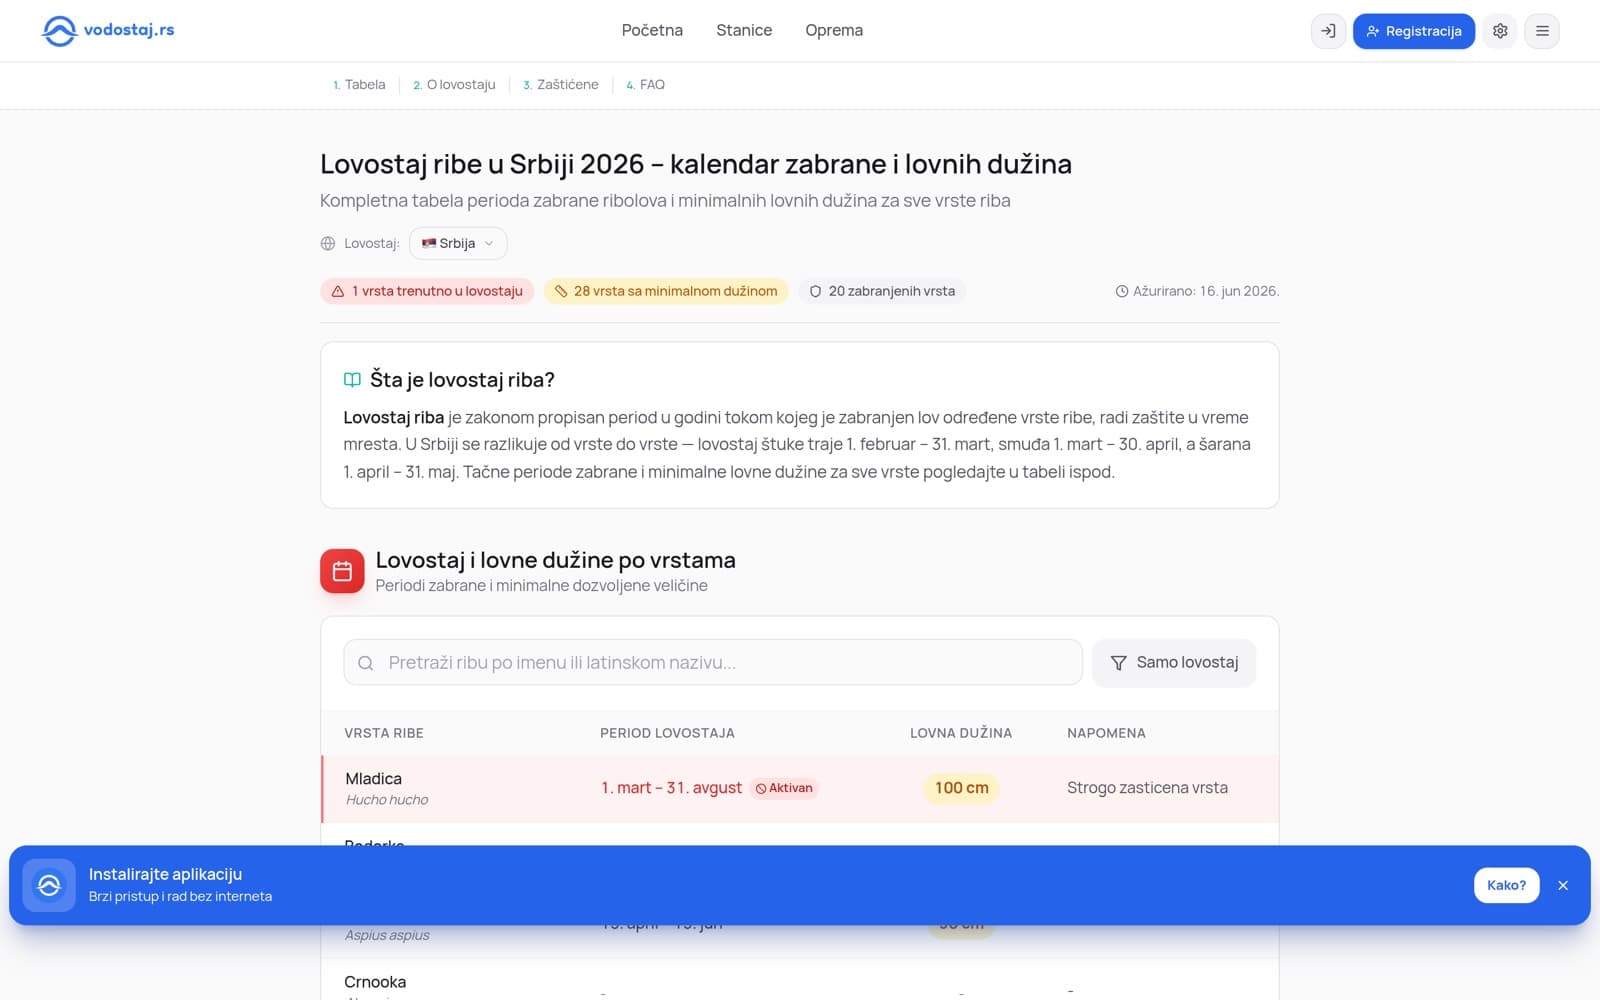
Task: Click the LOVNA DUŽINA column header
Action: tap(961, 733)
